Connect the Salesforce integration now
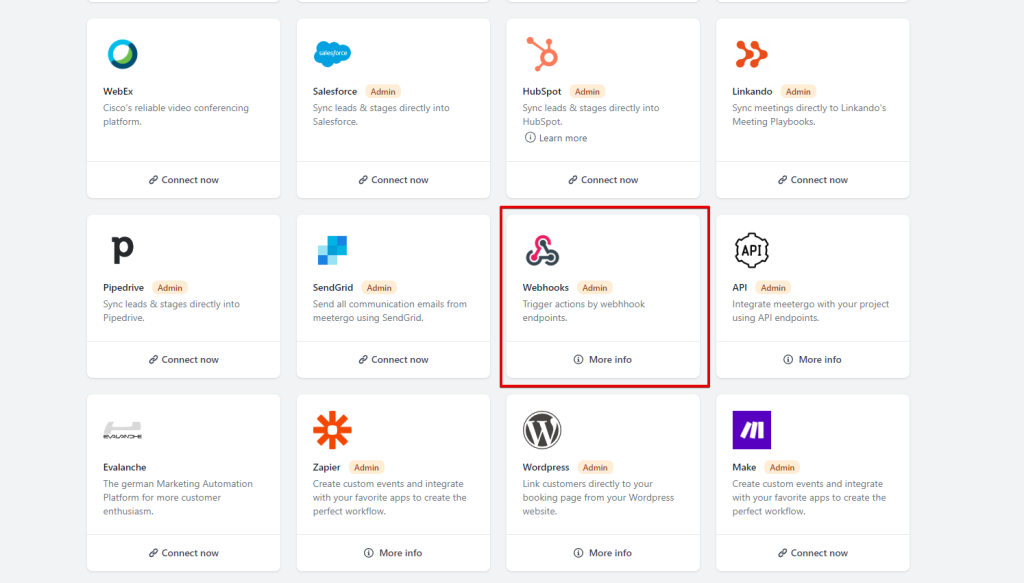1024x583 pixels. point(393,180)
